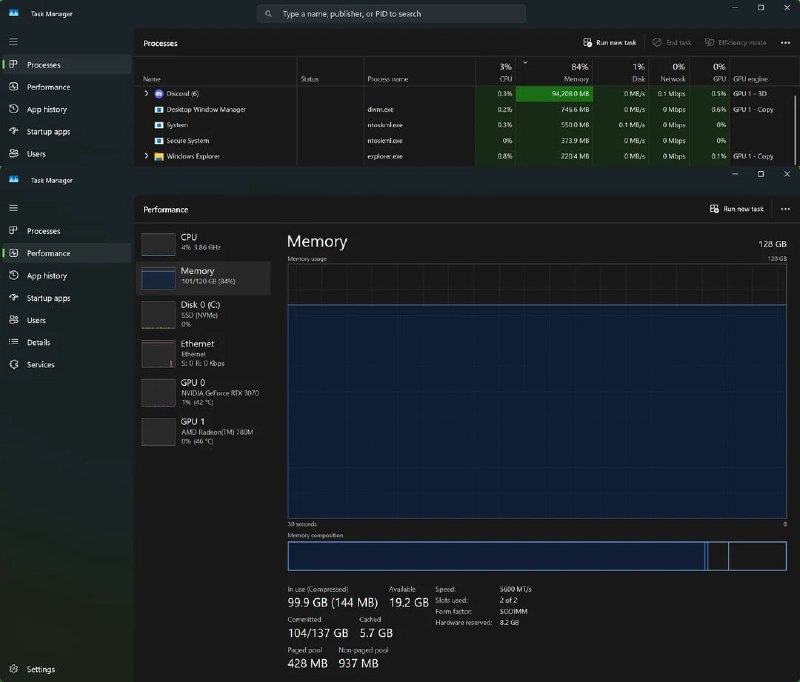800x682 pixels.
Task: Click the App history icon in lower sidebar
Action: tap(14, 276)
